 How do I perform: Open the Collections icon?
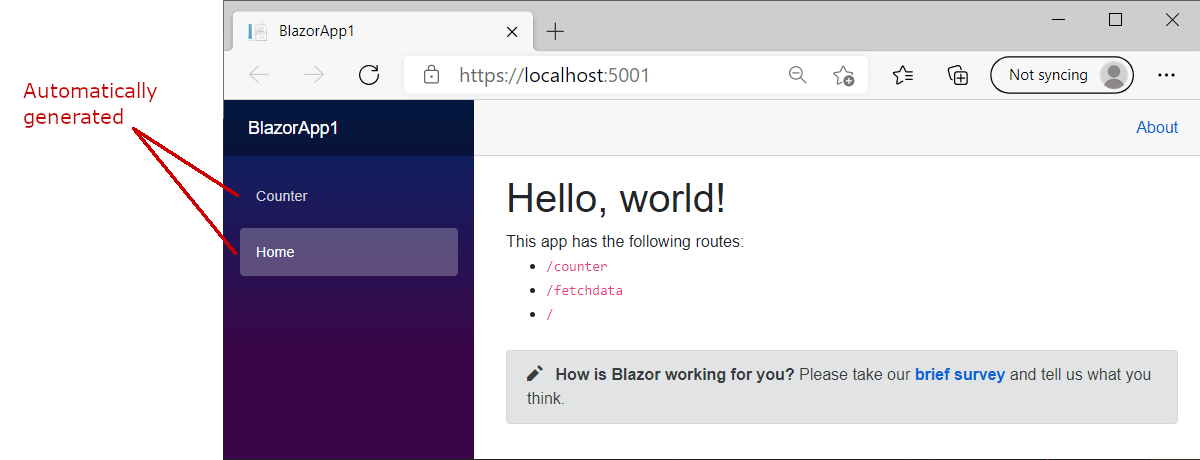click(x=958, y=75)
